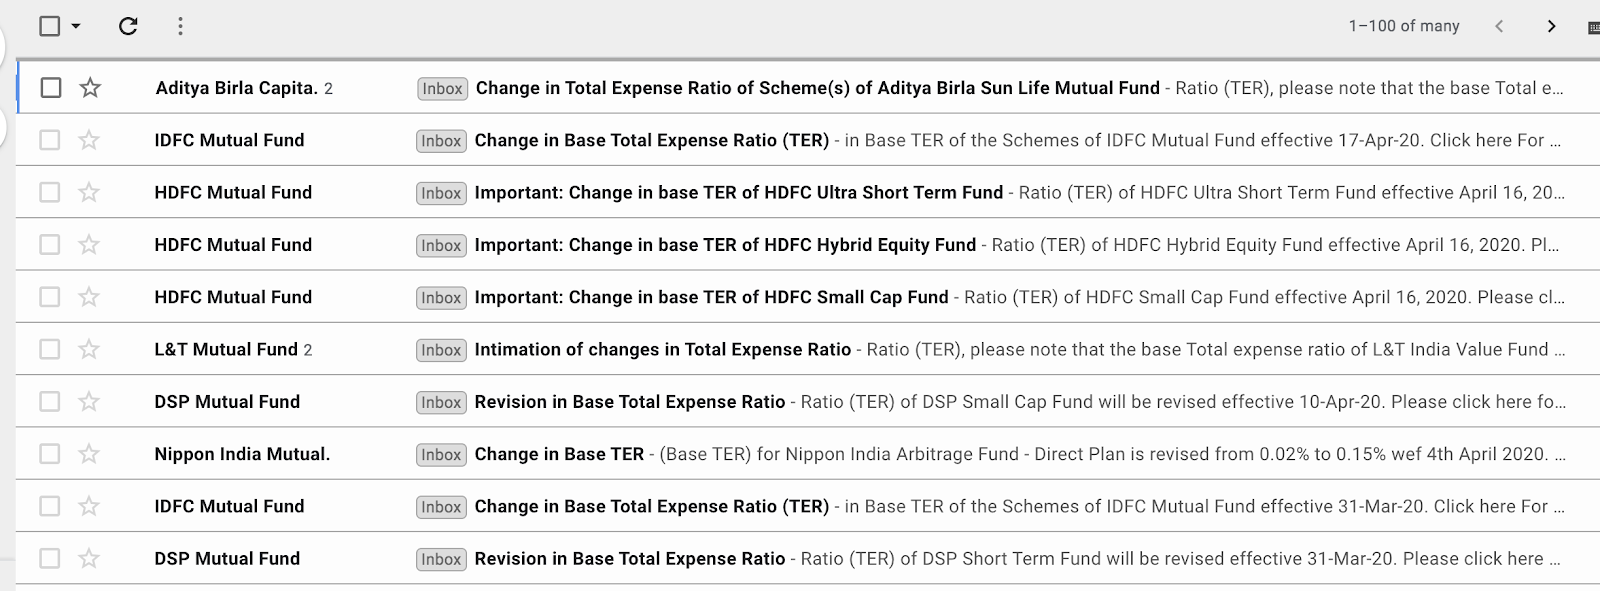This screenshot has width=1600, height=591.
Task: Open the Nippon India Change in Base TER email
Action: 560,454
